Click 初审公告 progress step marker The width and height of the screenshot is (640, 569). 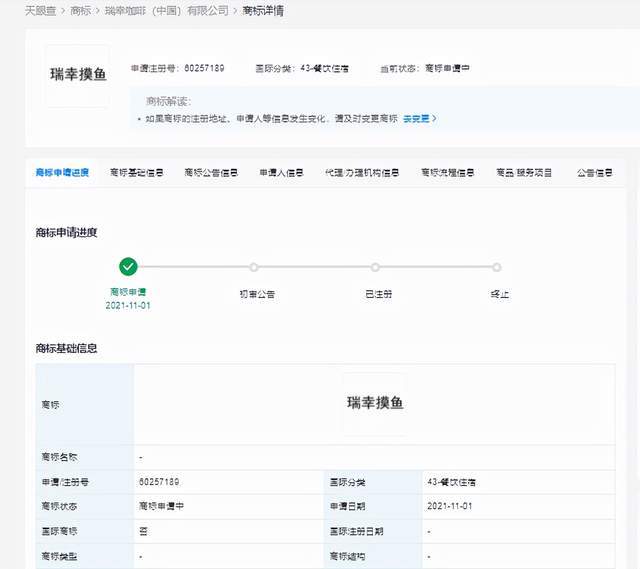click(x=253, y=267)
